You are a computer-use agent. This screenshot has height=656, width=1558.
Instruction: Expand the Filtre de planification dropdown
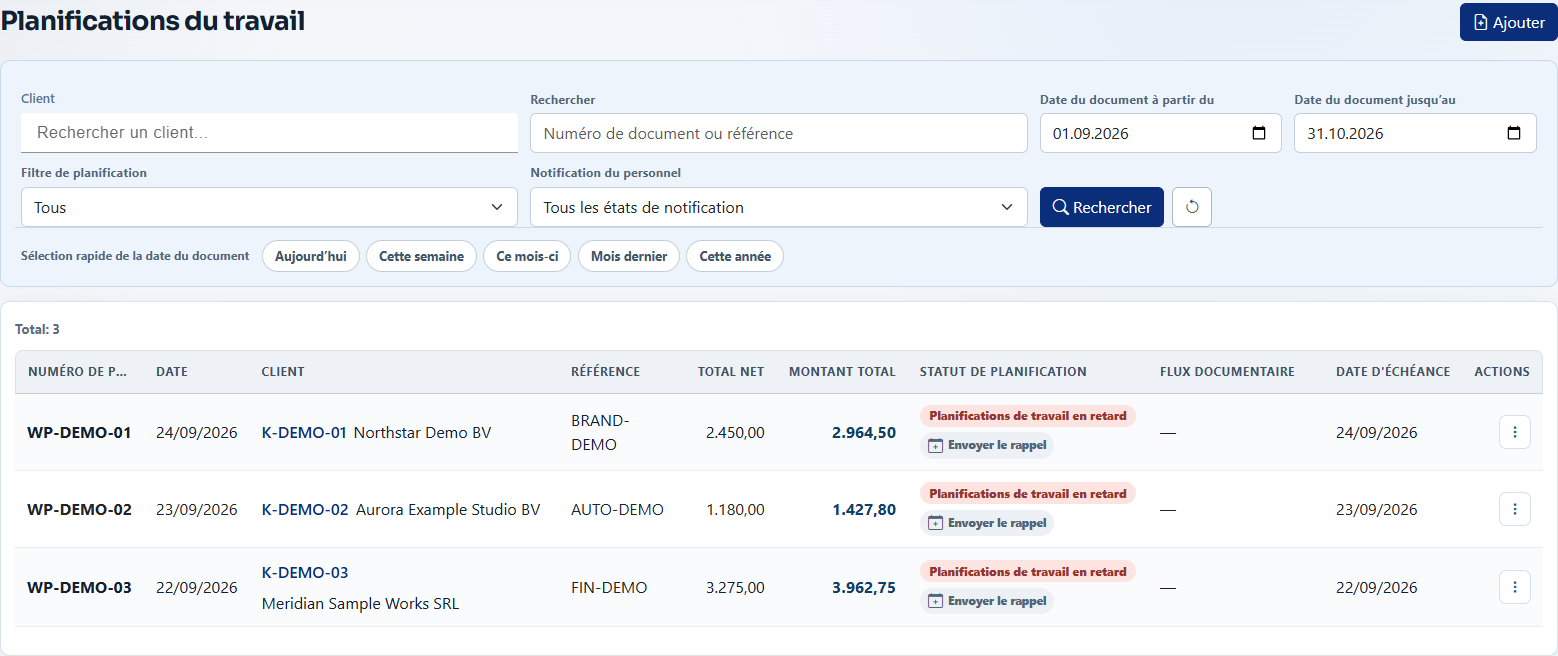pyautogui.click(x=269, y=207)
